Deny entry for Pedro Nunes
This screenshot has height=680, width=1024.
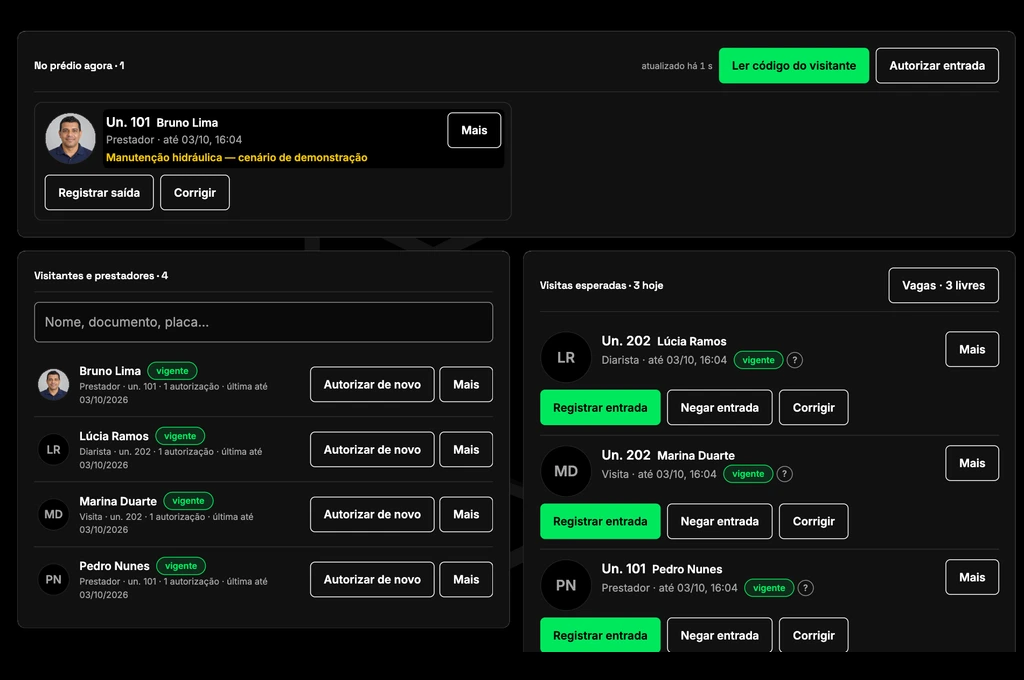click(x=719, y=635)
